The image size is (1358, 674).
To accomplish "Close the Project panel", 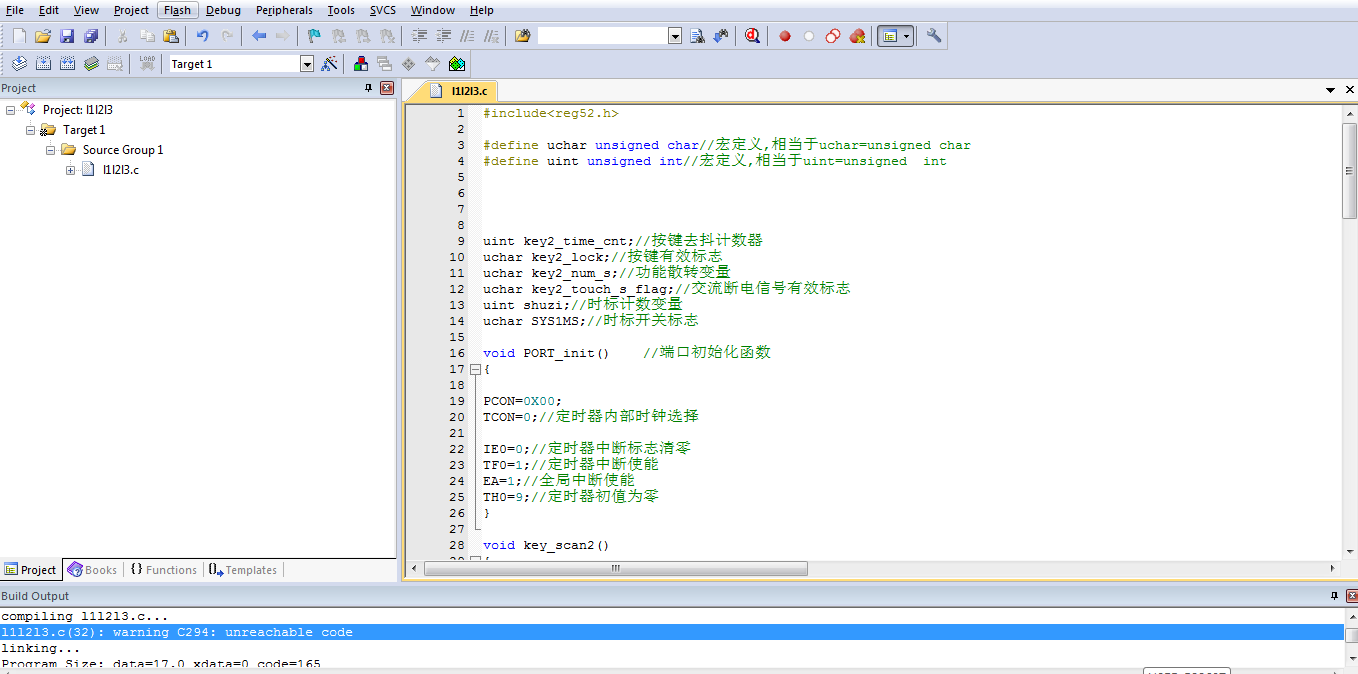I will (387, 88).
